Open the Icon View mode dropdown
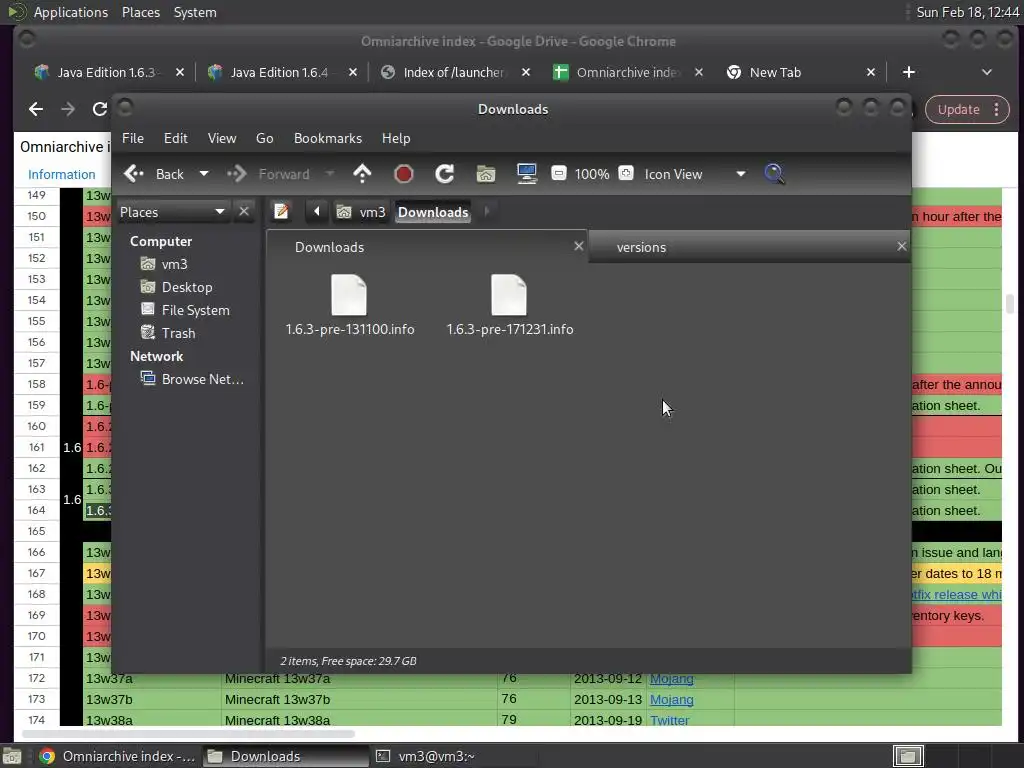Viewport: 1024px width, 768px height. point(694,174)
